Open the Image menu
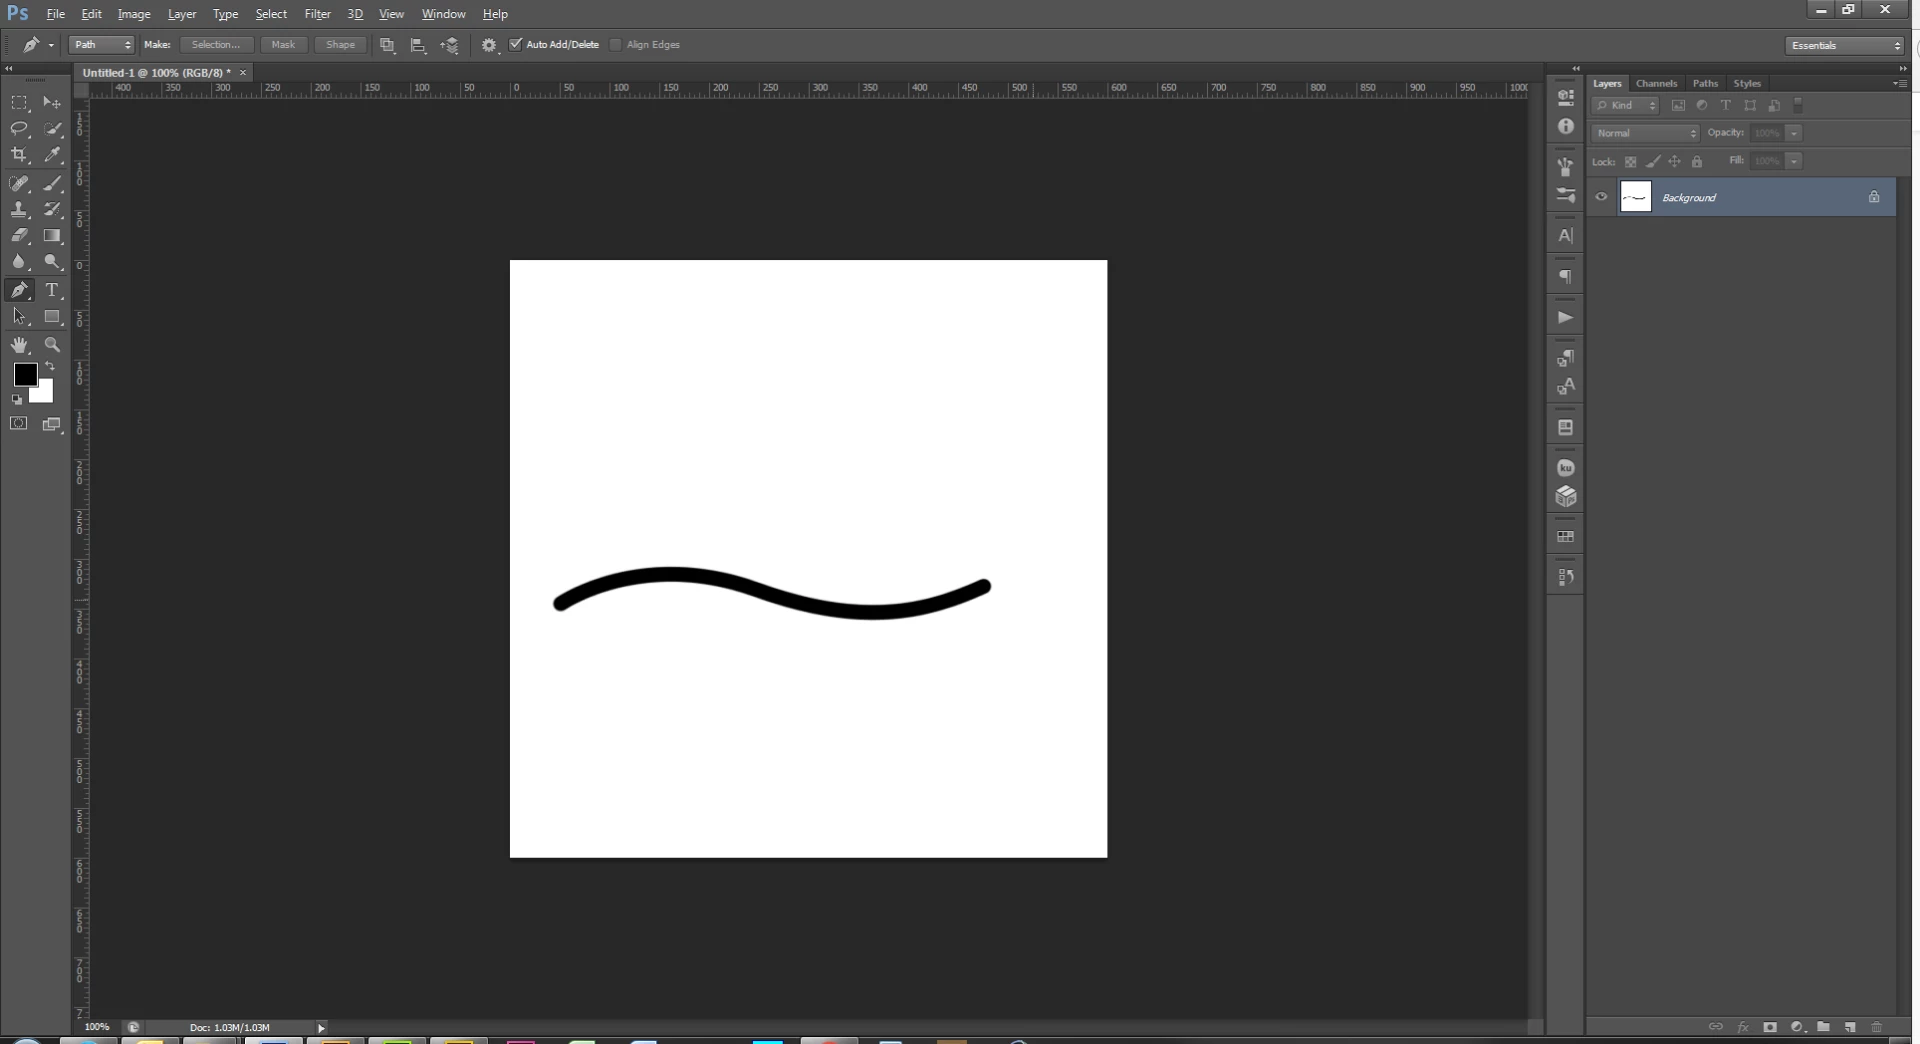This screenshot has height=1044, width=1920. pyautogui.click(x=134, y=14)
